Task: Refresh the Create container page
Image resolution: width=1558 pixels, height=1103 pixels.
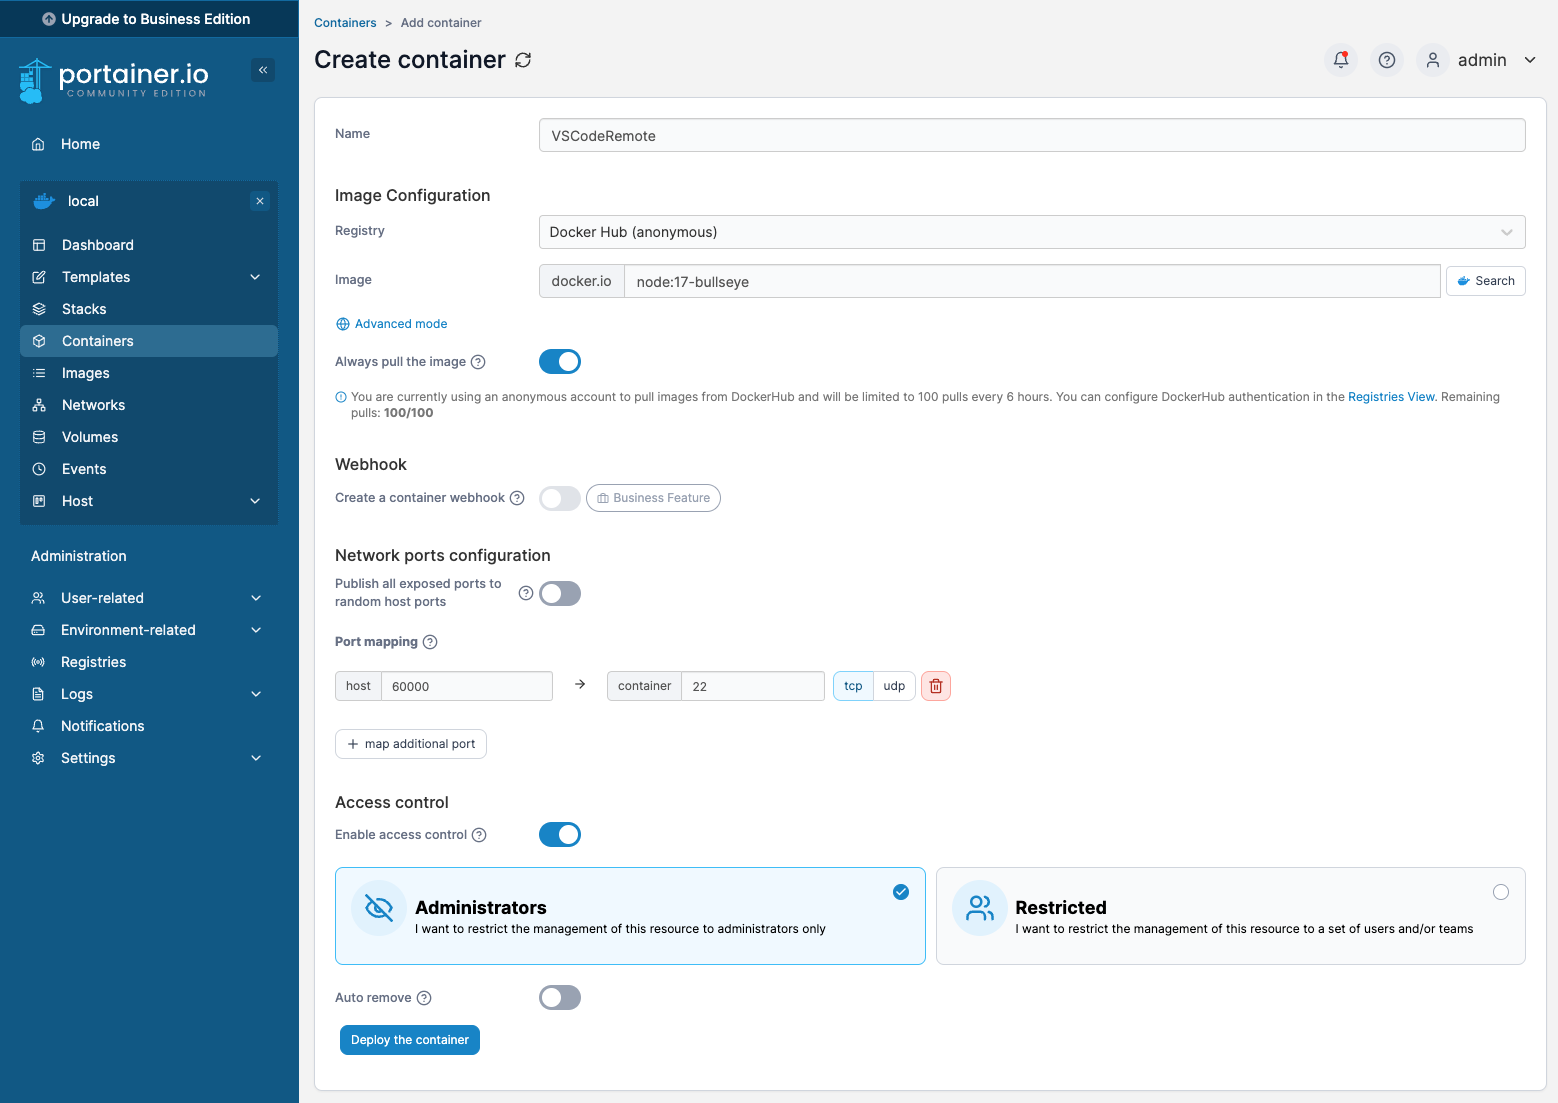Action: (x=523, y=60)
